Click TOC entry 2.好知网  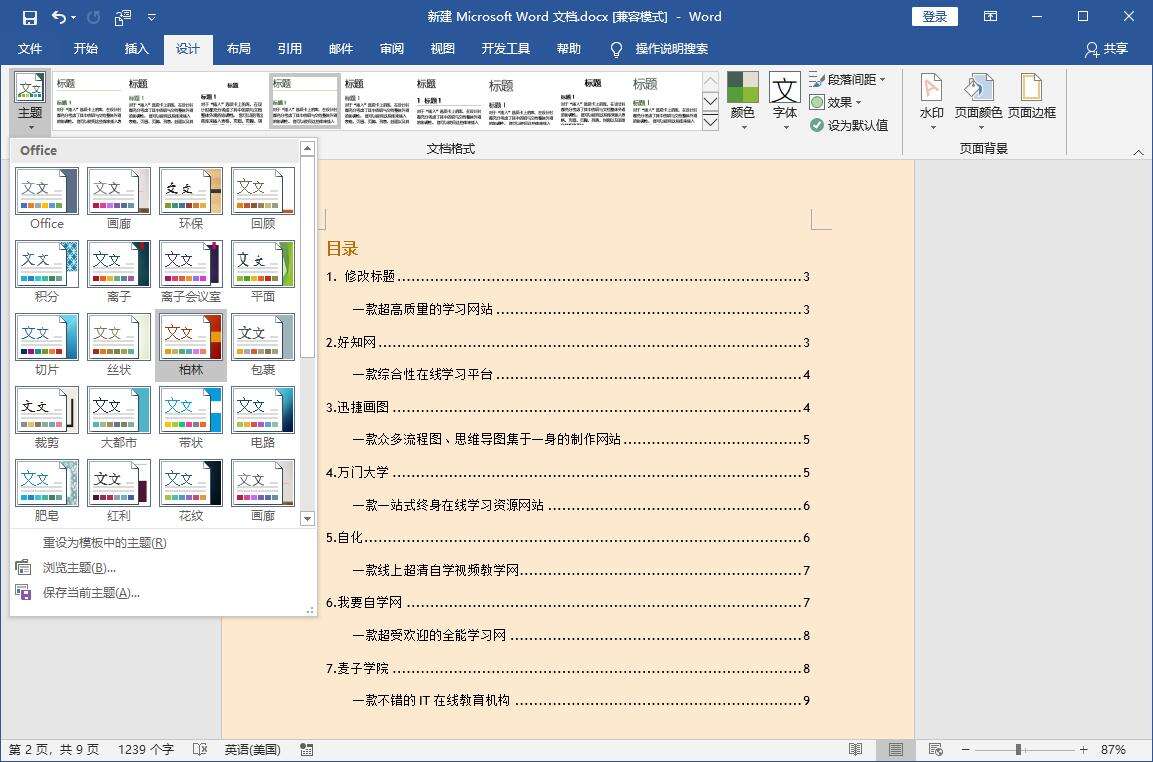pyautogui.click(x=568, y=342)
